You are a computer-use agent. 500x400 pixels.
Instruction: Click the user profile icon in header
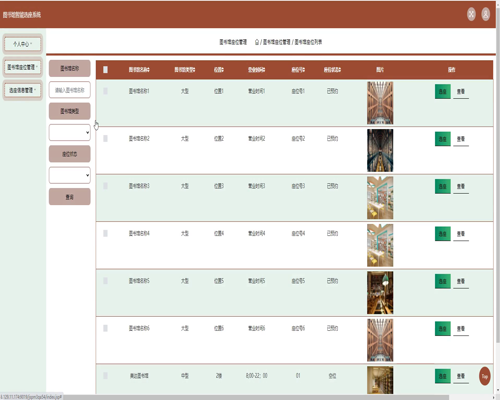coord(486,14)
